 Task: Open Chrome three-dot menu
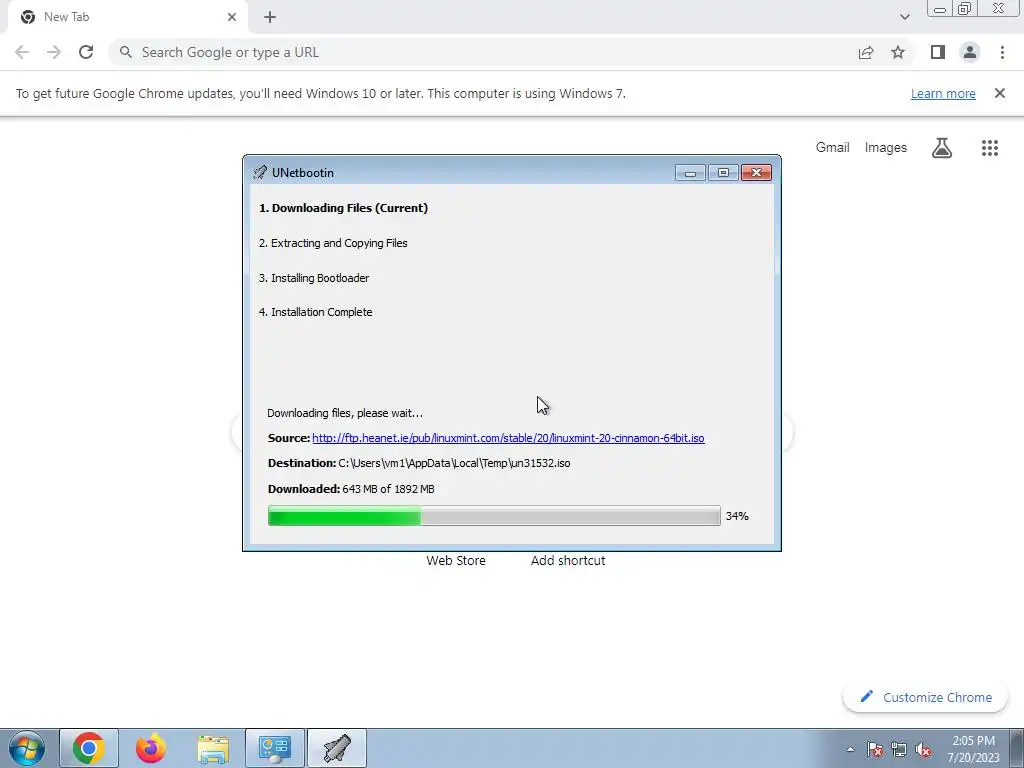pos(1002,52)
